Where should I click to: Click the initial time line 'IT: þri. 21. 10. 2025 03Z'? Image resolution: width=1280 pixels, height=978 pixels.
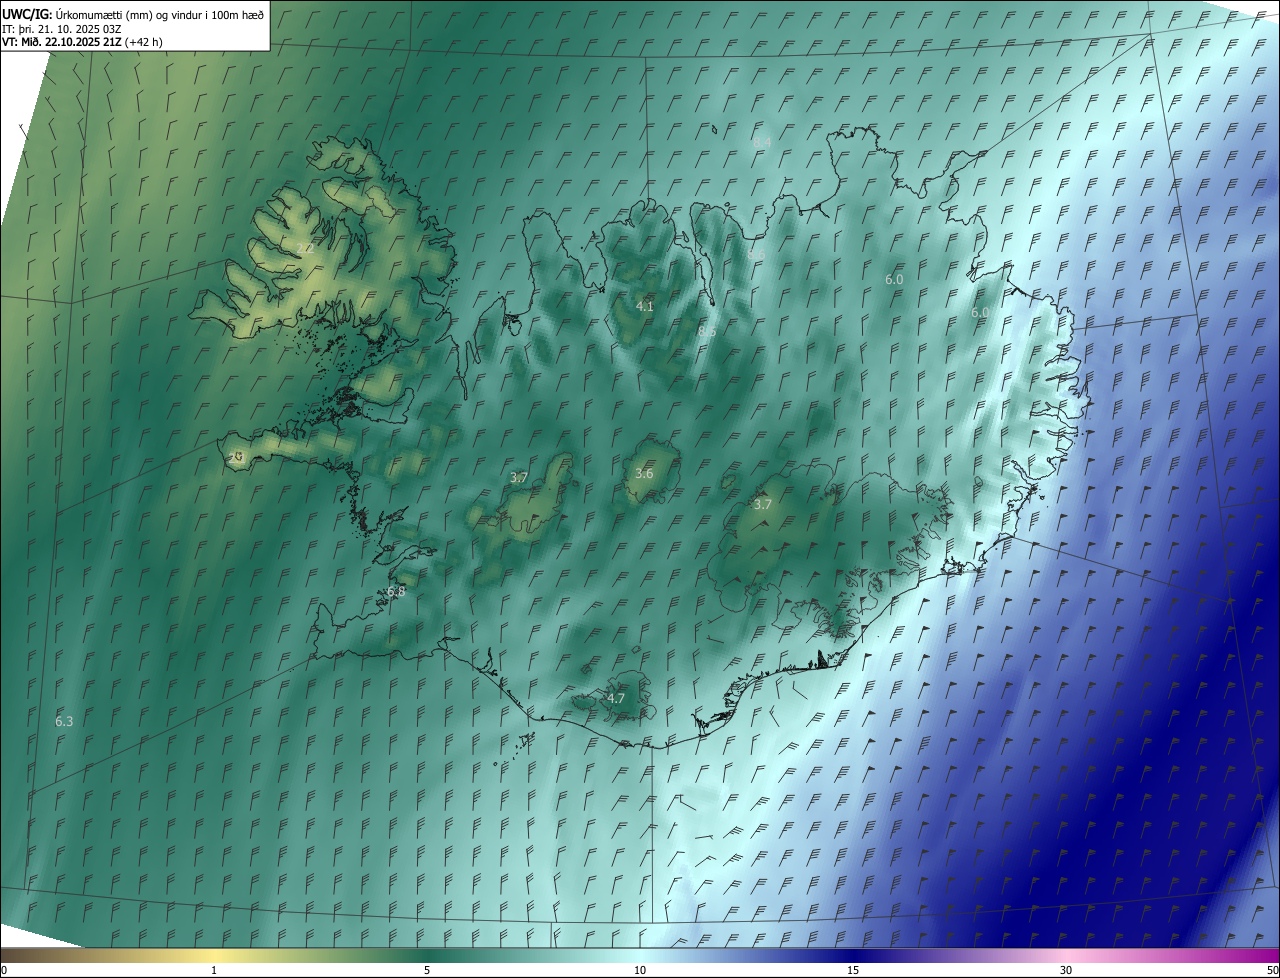[62, 28]
